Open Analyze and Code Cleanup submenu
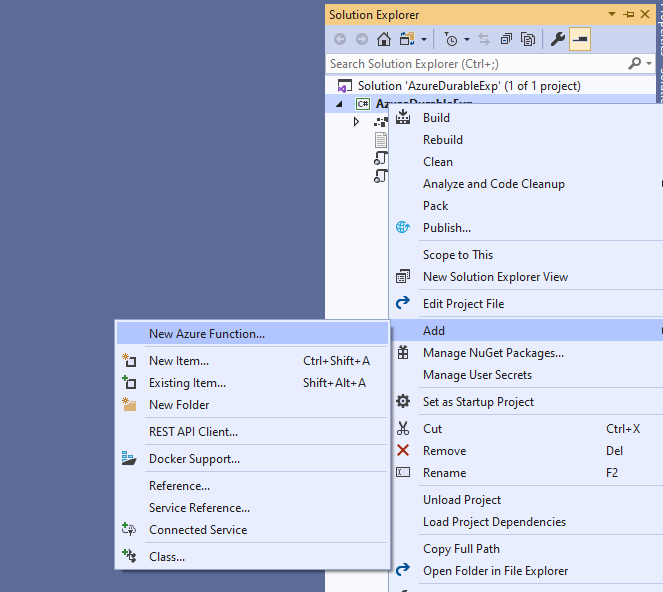 (494, 184)
